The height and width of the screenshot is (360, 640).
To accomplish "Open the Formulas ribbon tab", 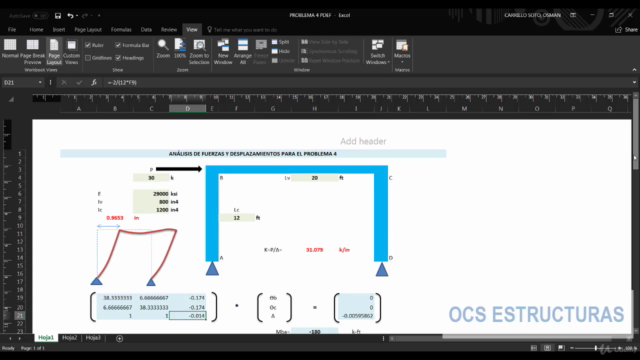I will click(x=121, y=30).
